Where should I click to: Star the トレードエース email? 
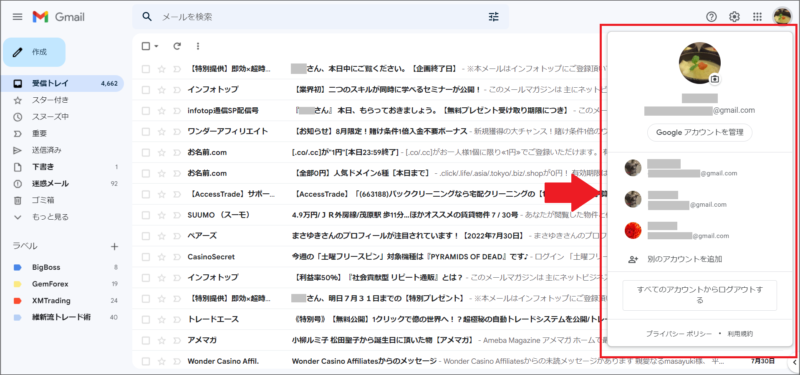click(x=162, y=319)
